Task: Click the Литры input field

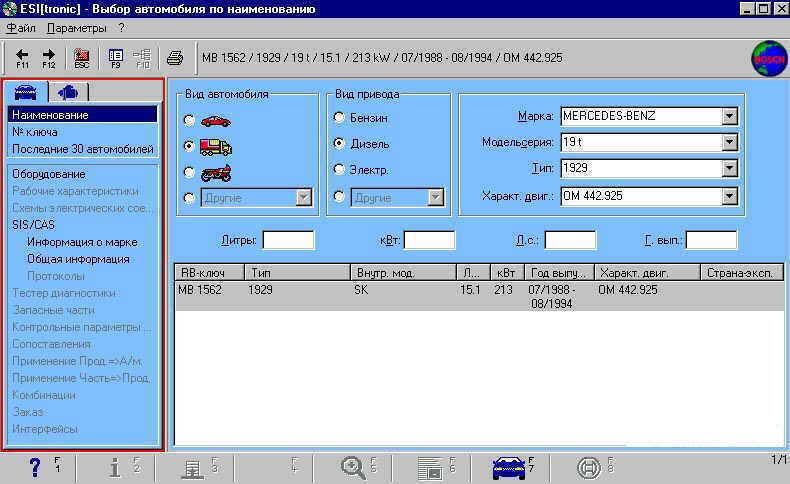Action: [x=288, y=240]
